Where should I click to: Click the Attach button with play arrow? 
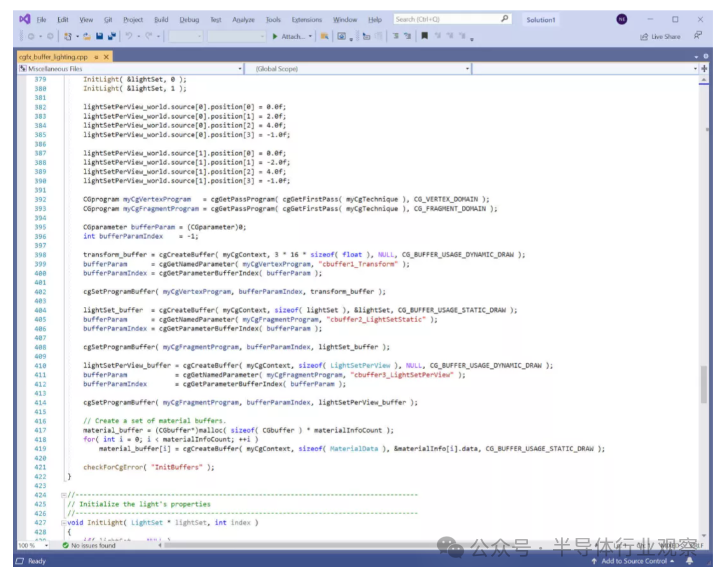tap(292, 36)
